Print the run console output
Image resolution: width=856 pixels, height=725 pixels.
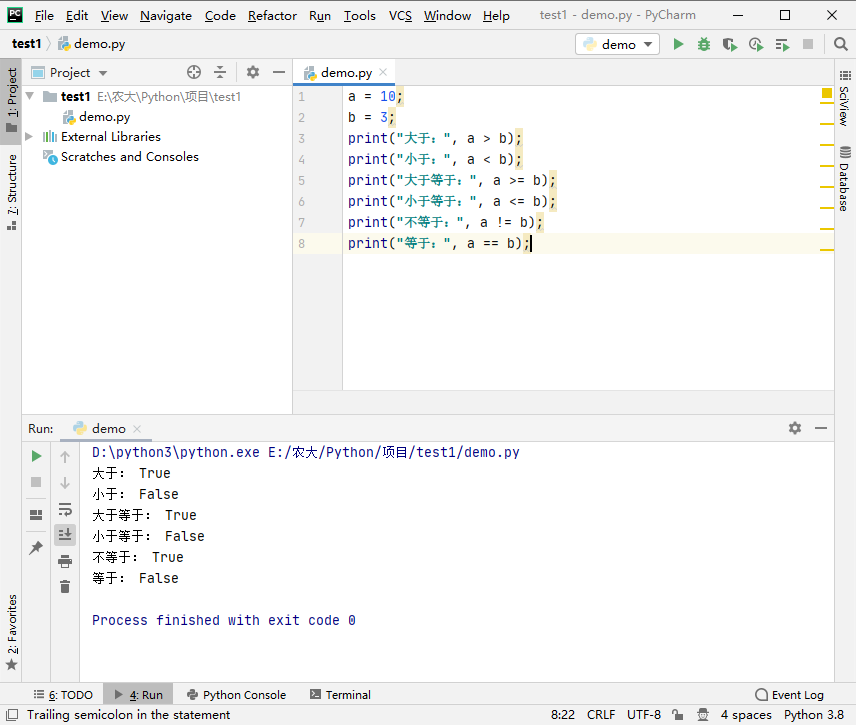(65, 561)
